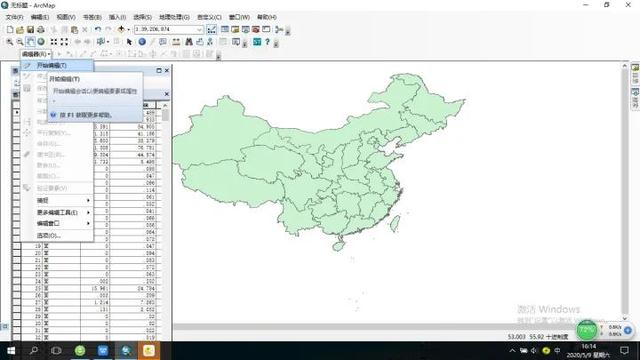Image resolution: width=640 pixels, height=360 pixels.
Task: Click the Add Data icon
Action: point(121,30)
